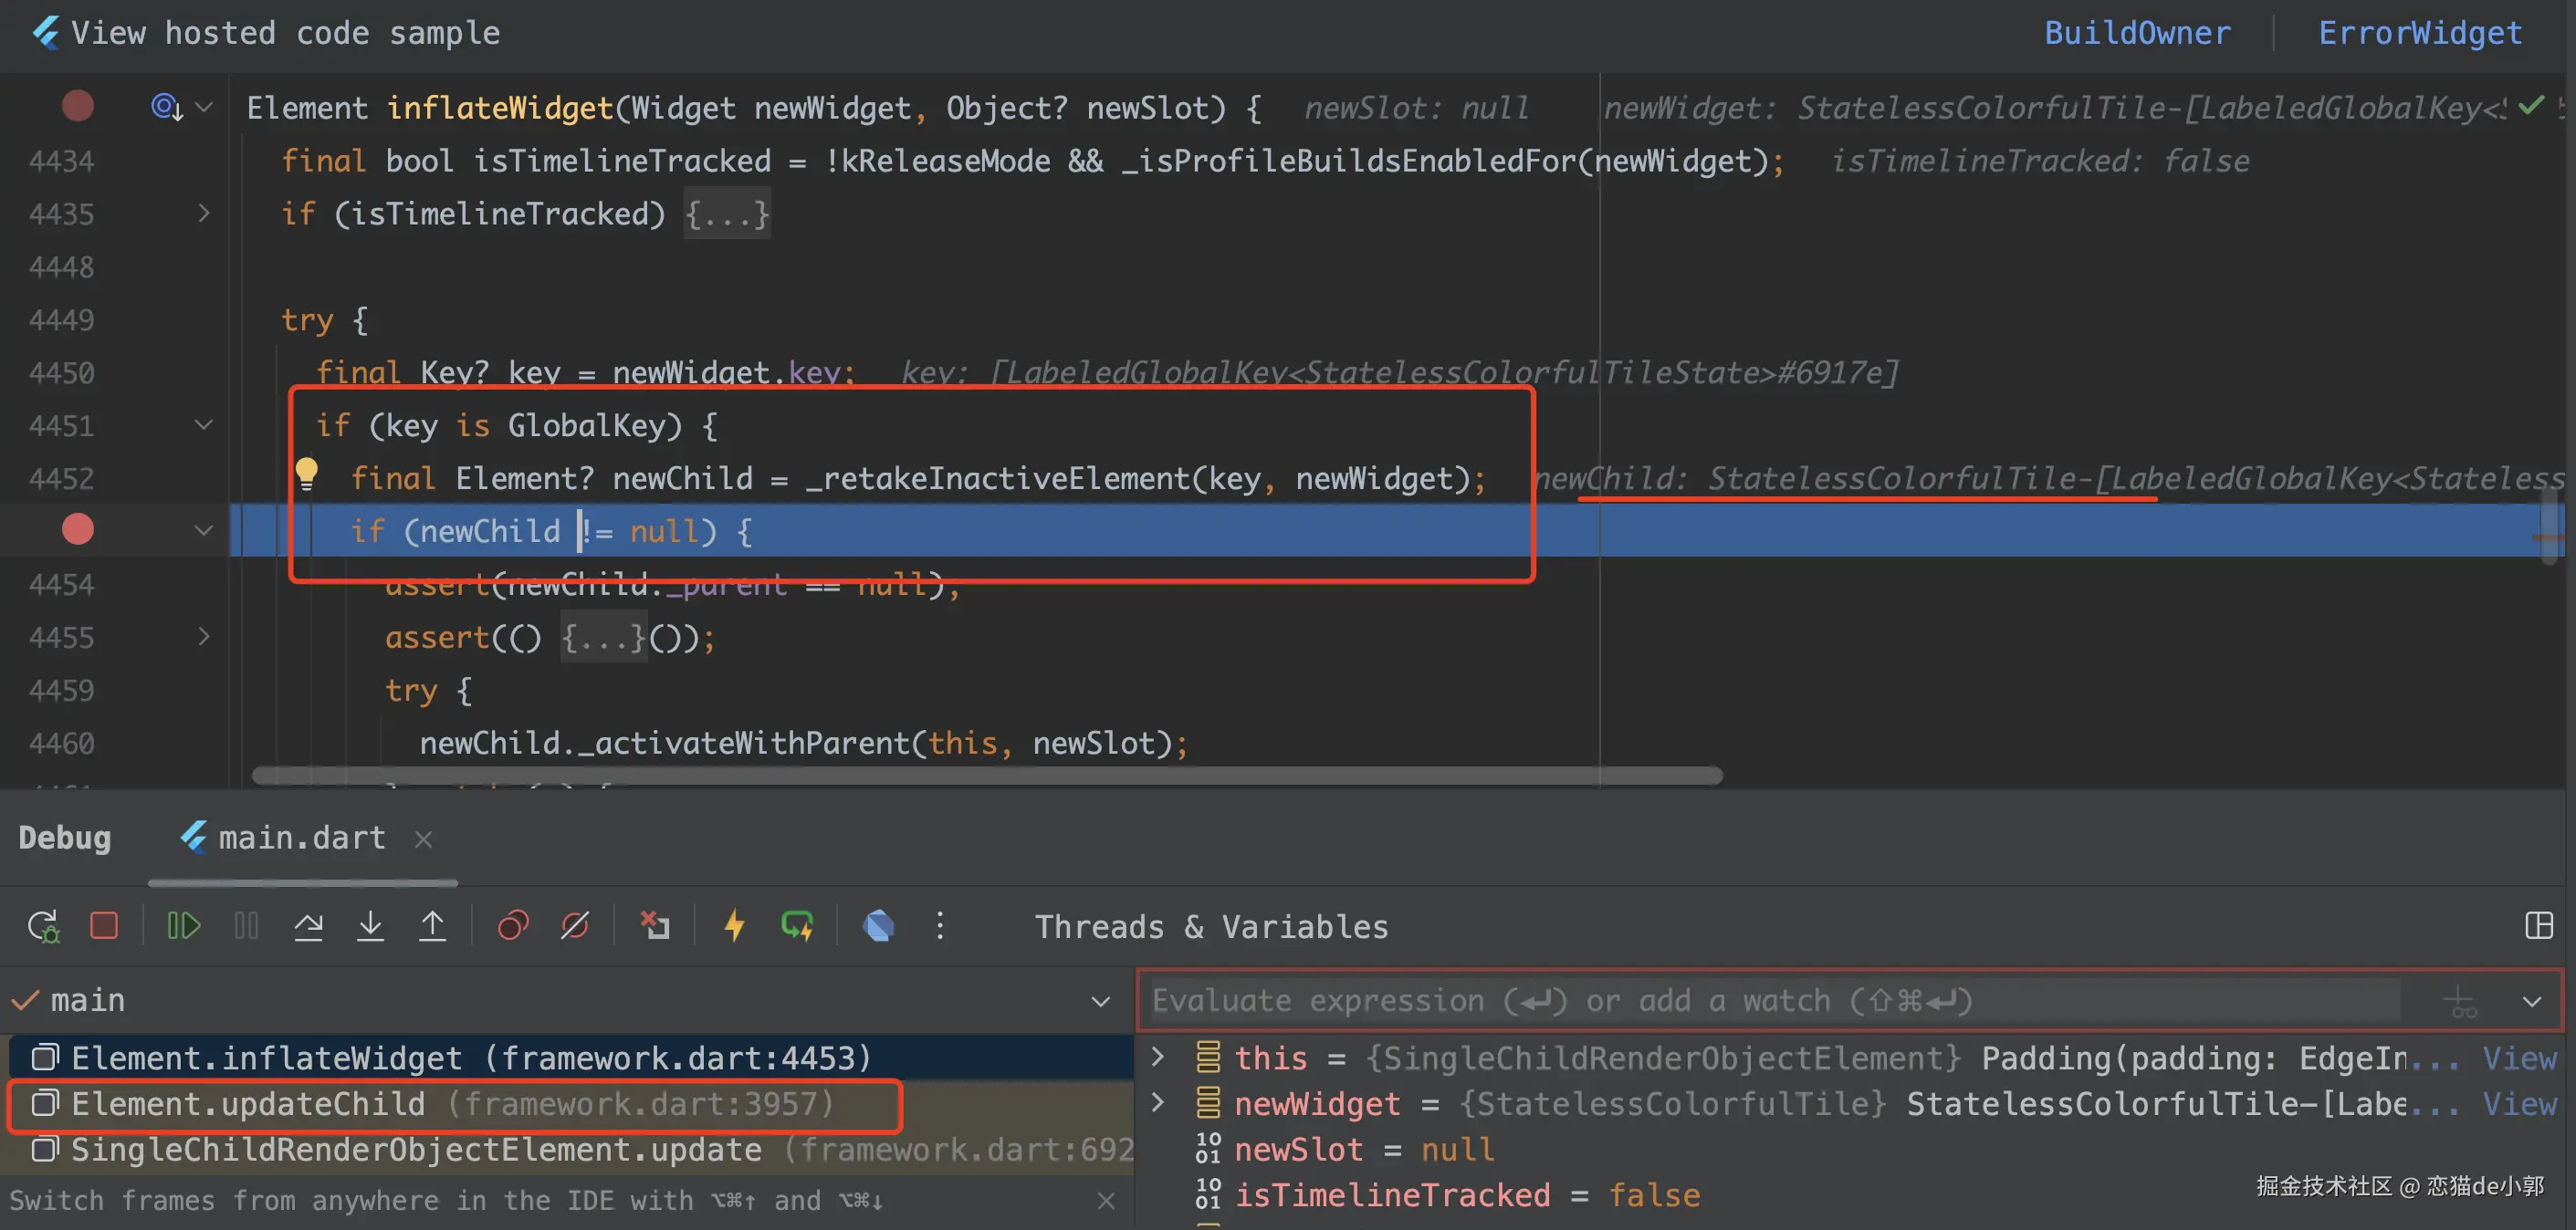Toggle the main thread selector dropdown
Viewport: 2576px width, 1230px height.
click(x=1100, y=1000)
